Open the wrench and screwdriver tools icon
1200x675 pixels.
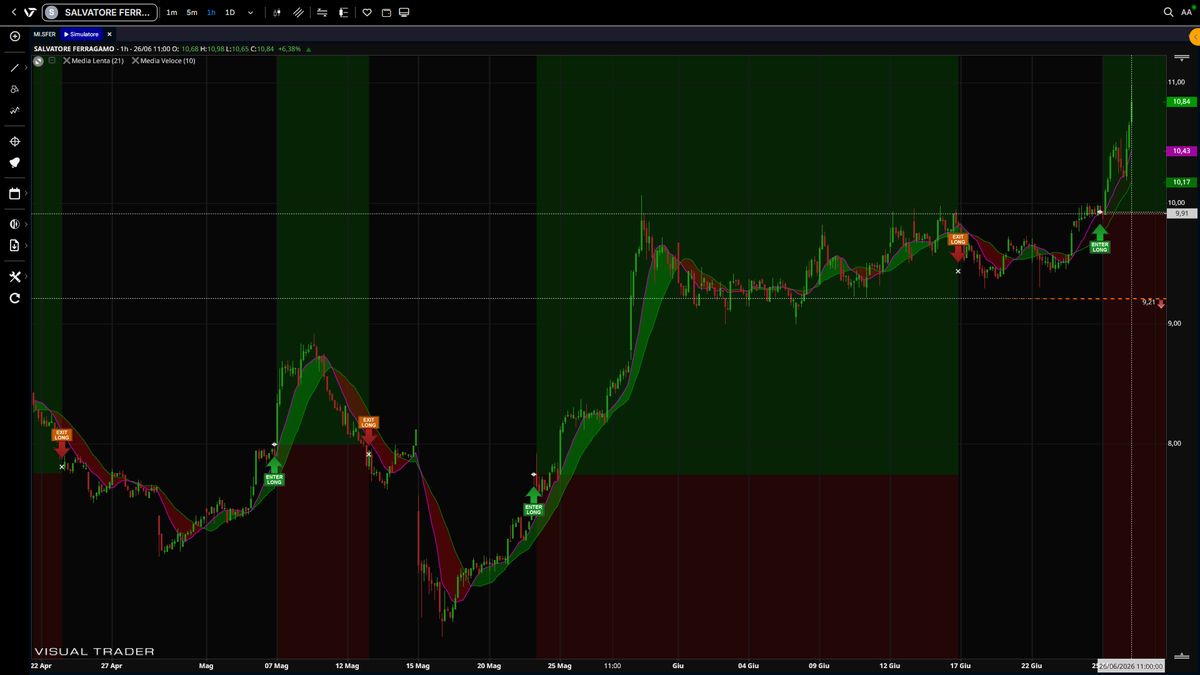tap(15, 277)
